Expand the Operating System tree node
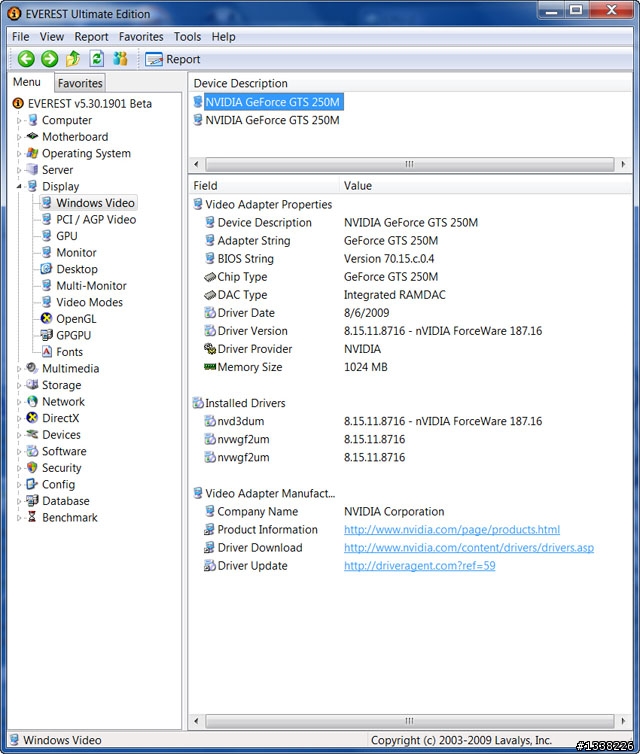 point(19,154)
